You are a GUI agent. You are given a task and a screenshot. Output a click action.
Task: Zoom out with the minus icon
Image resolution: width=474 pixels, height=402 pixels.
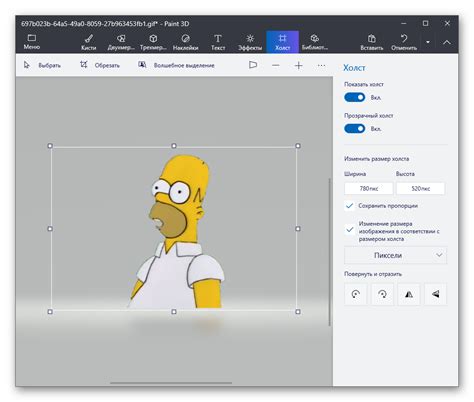(x=276, y=65)
